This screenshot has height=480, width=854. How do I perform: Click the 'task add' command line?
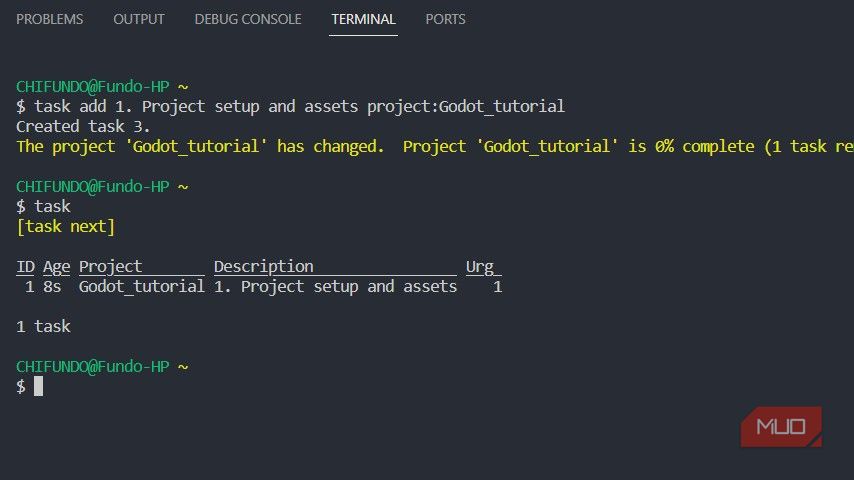(290, 106)
